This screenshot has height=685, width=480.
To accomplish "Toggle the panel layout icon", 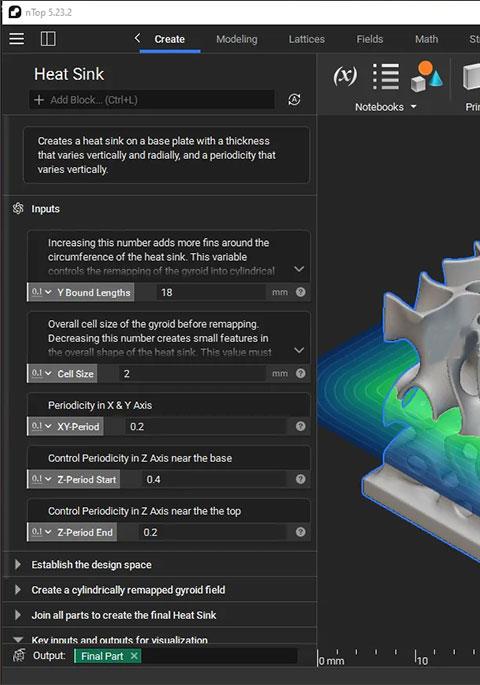I will 48,39.
